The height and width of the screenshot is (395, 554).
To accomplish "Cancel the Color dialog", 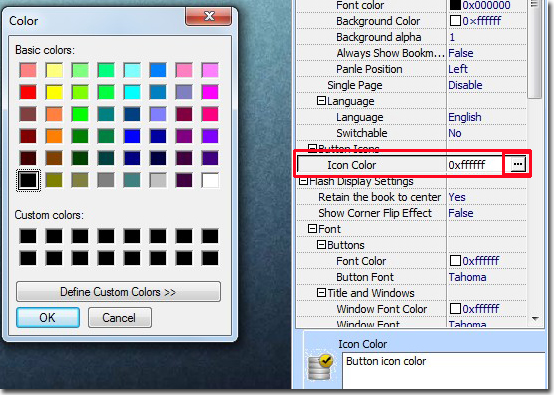I will (x=120, y=317).
